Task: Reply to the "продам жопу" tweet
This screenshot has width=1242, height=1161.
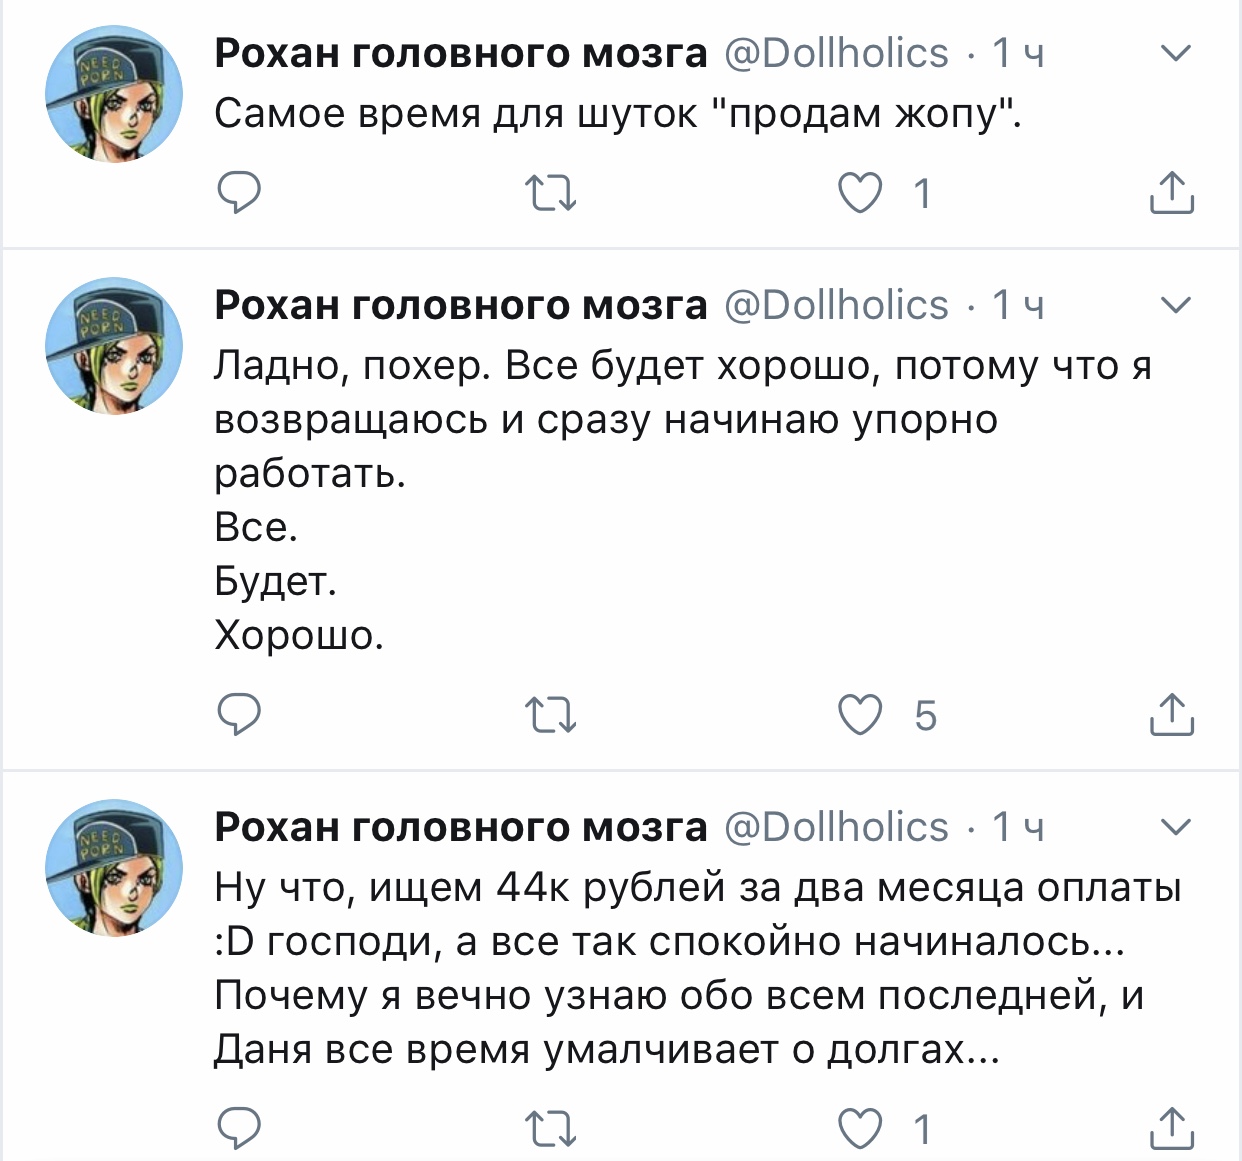Action: click(x=239, y=192)
